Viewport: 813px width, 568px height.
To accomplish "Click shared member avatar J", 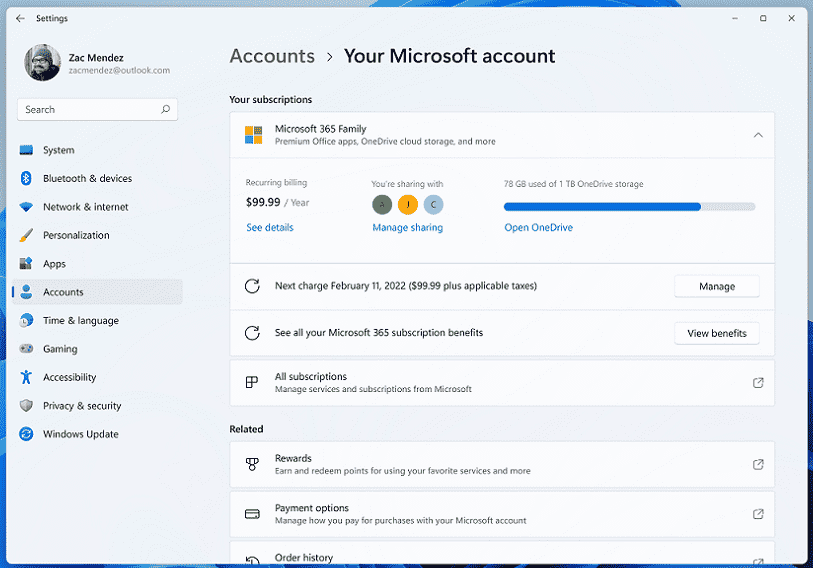I will pyautogui.click(x=408, y=204).
